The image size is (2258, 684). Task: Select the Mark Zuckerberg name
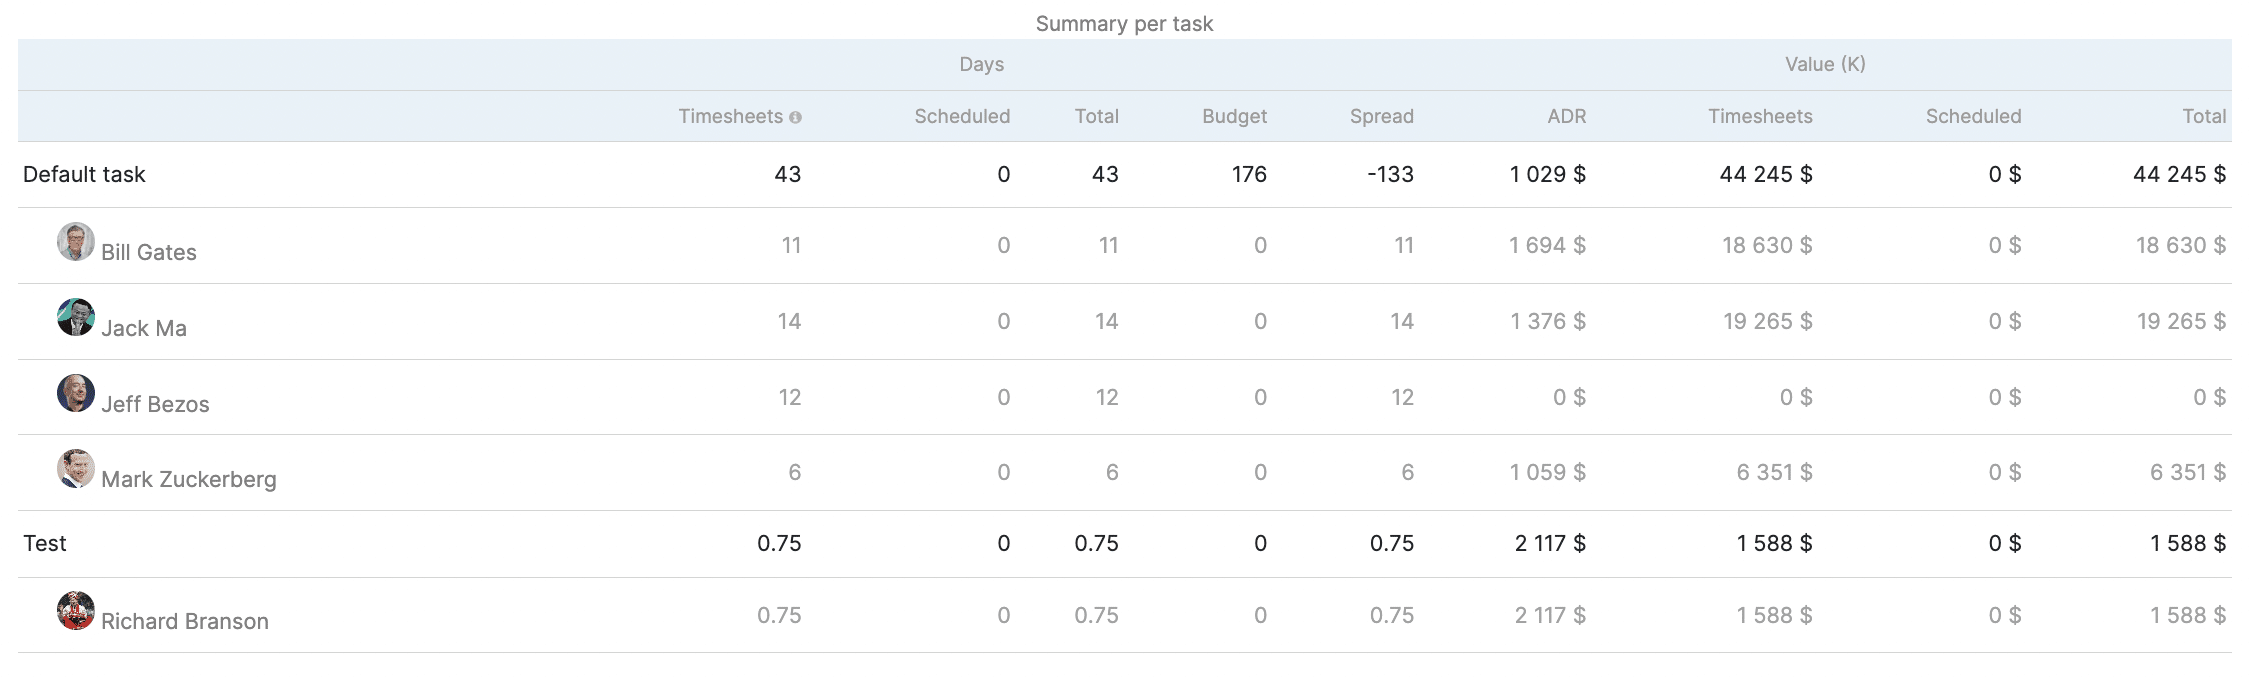pos(189,479)
